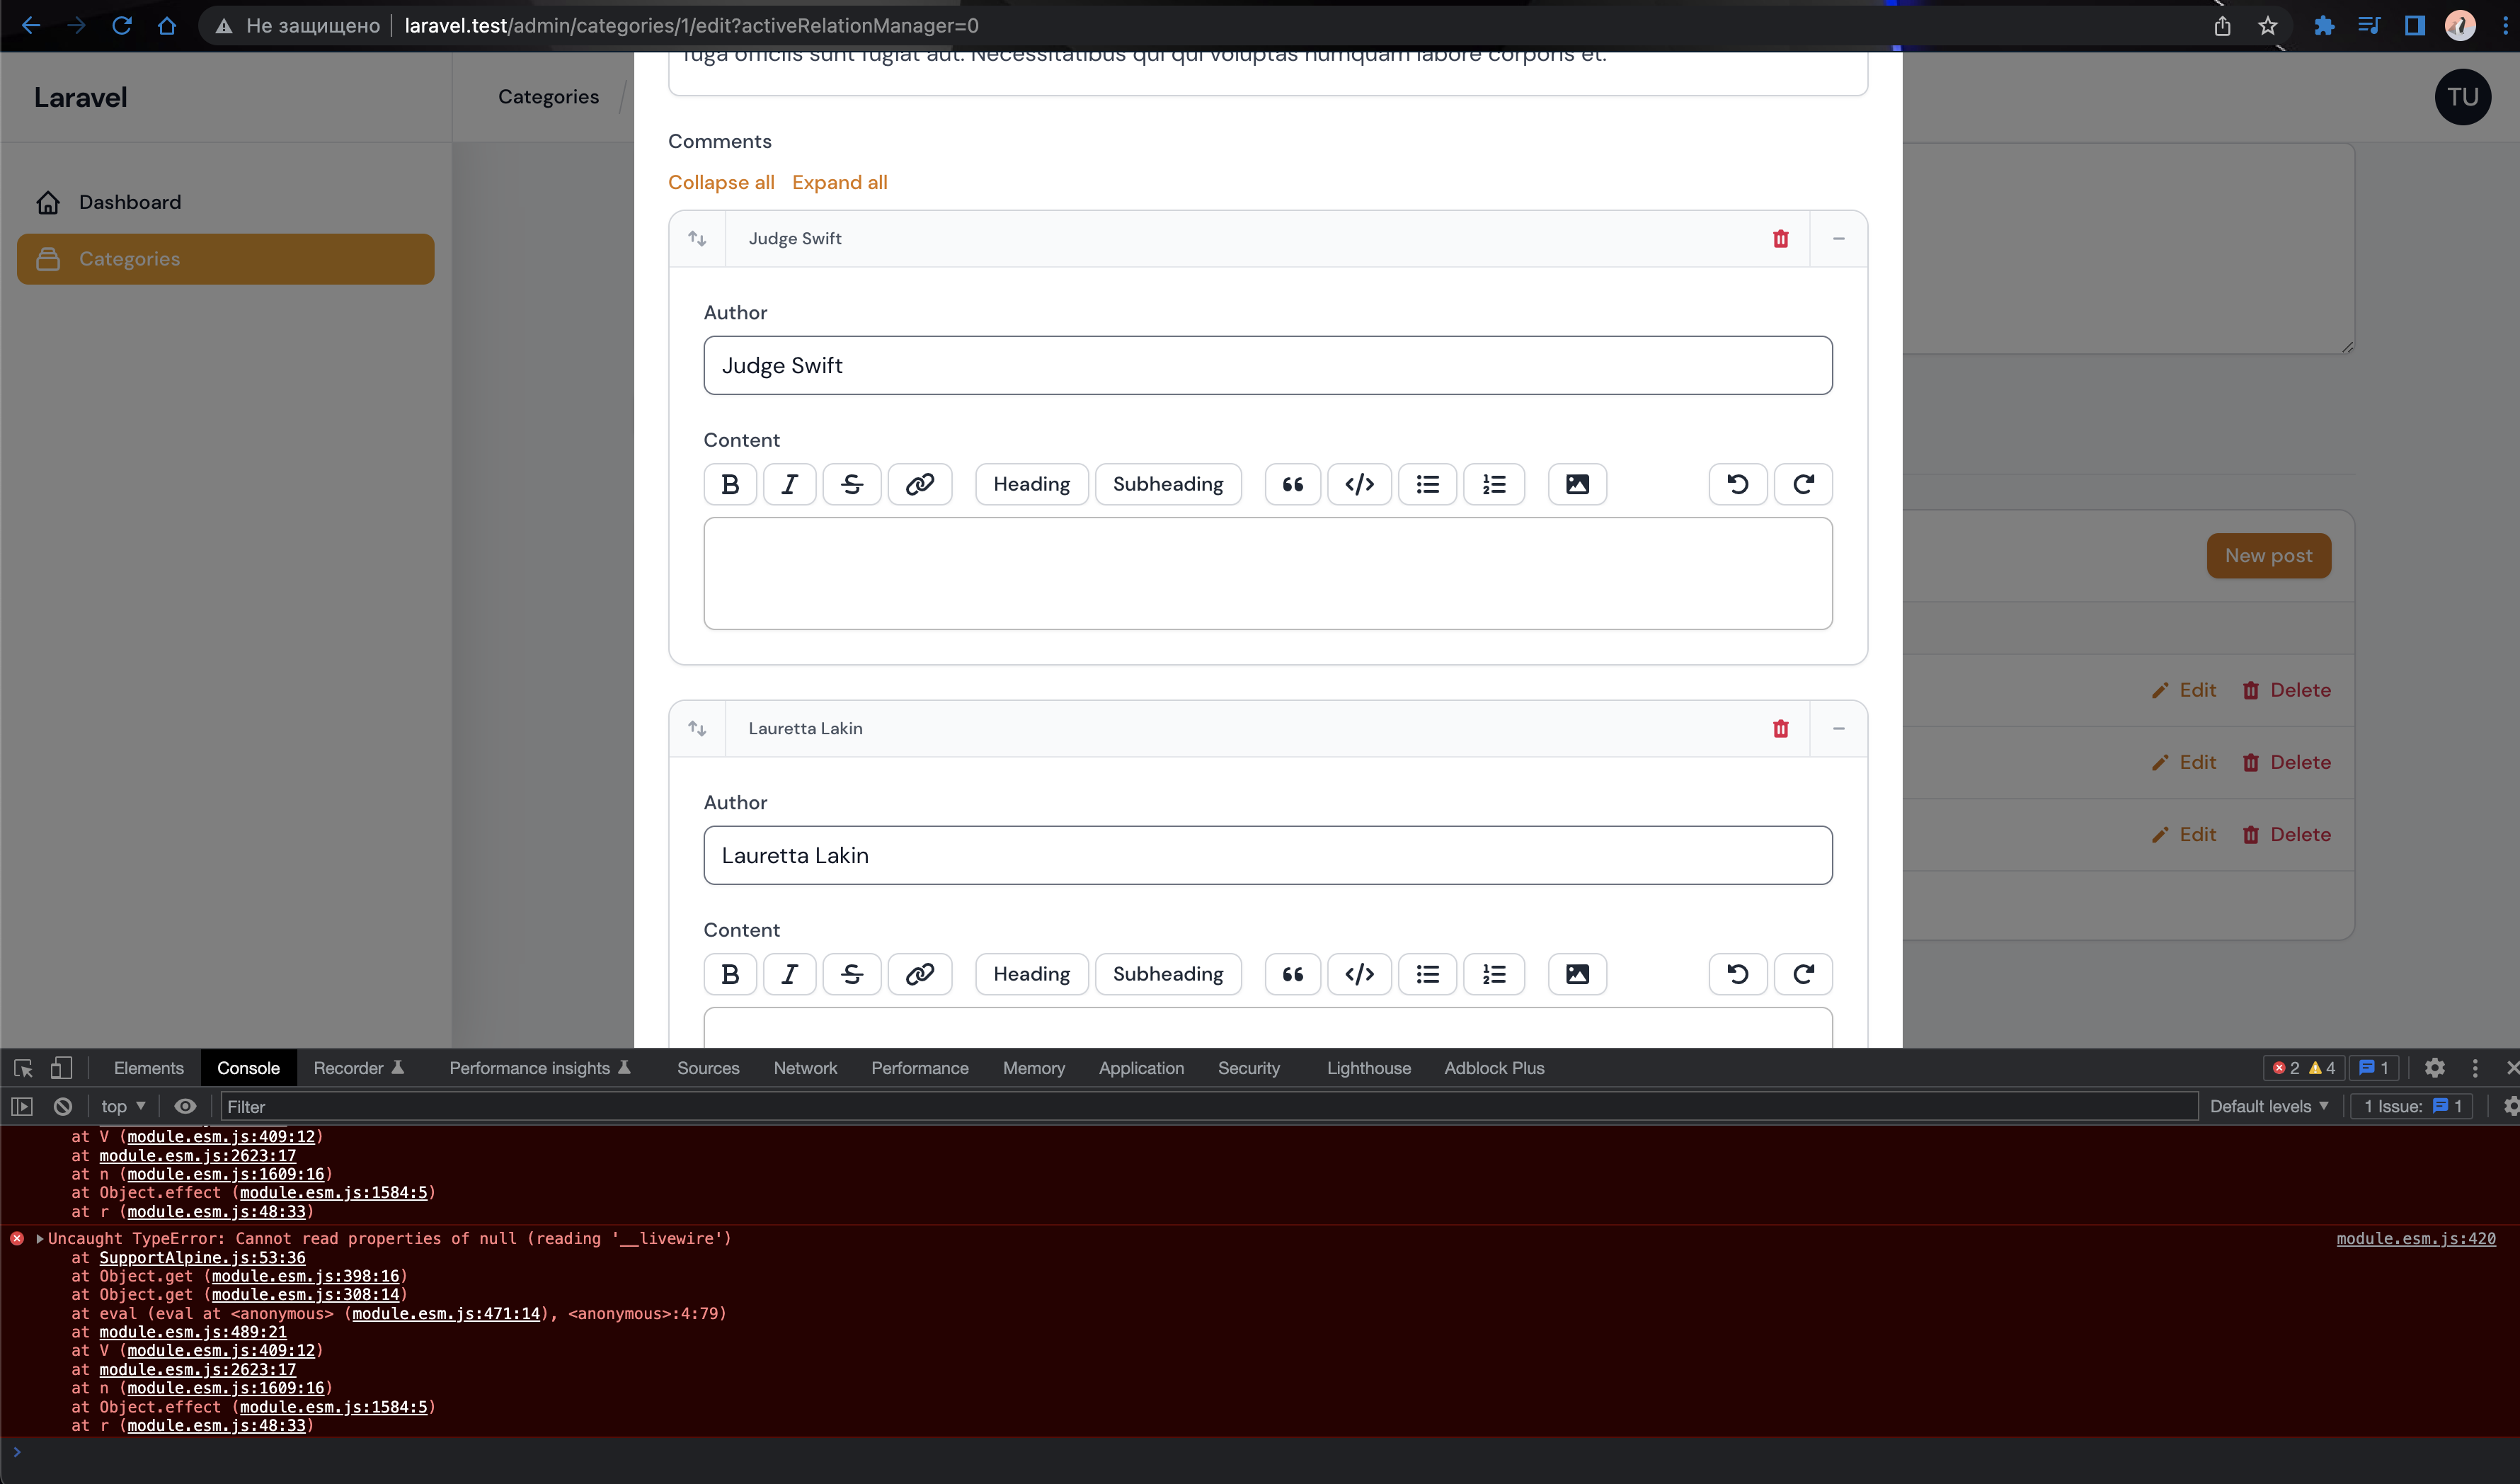
Task: Add a blockquote in the content toolbar
Action: click(1292, 484)
